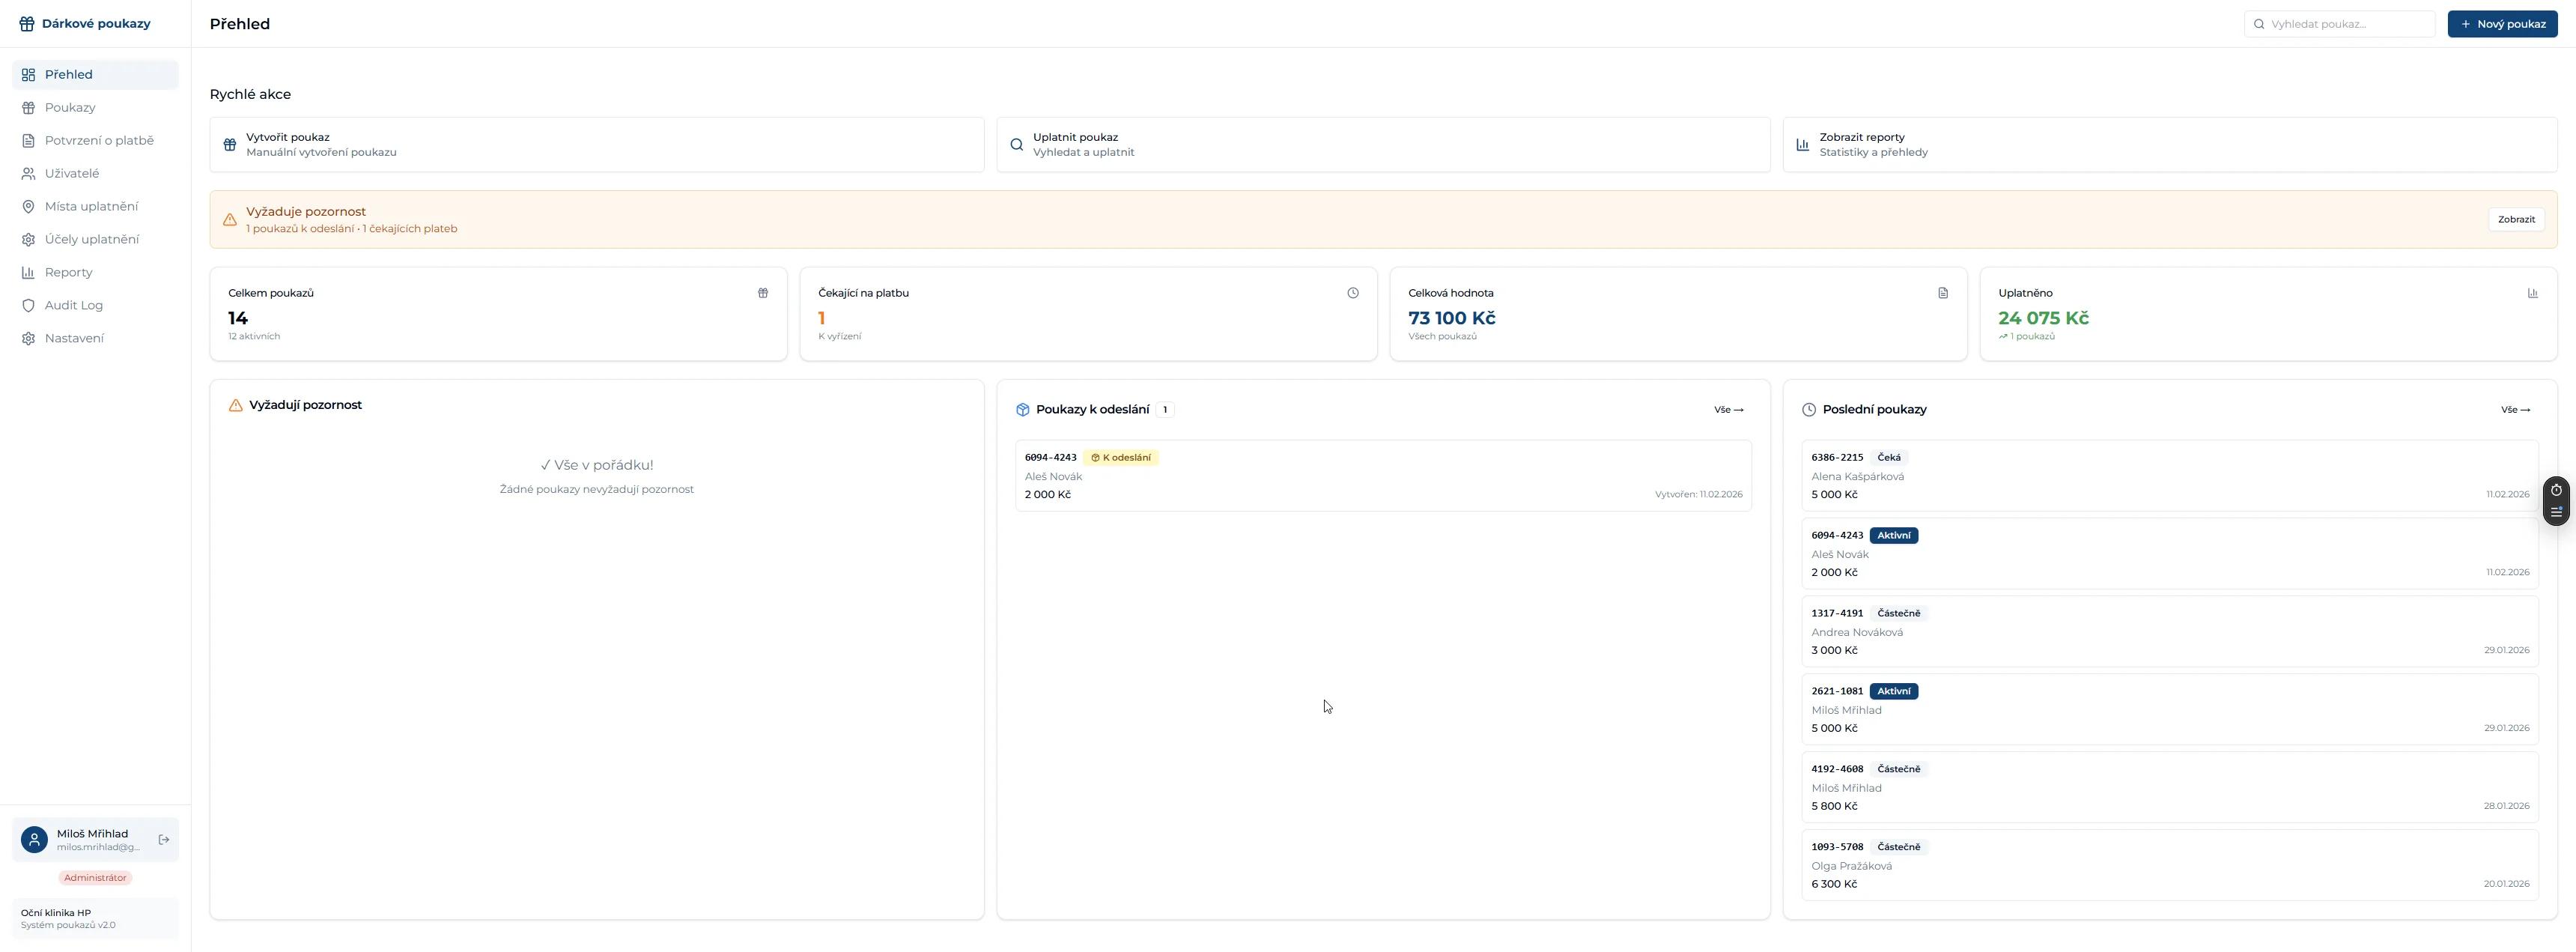Click the gift icon in Celkem poukazů card

(x=763, y=293)
